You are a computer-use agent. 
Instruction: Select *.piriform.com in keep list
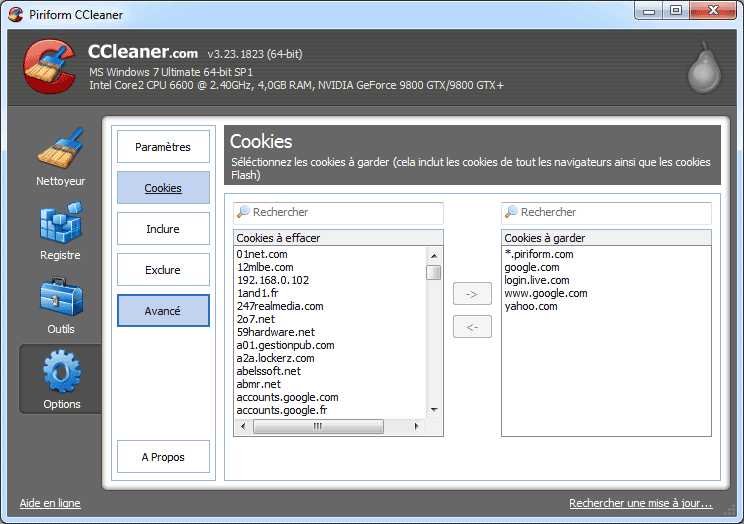[x=539, y=254]
